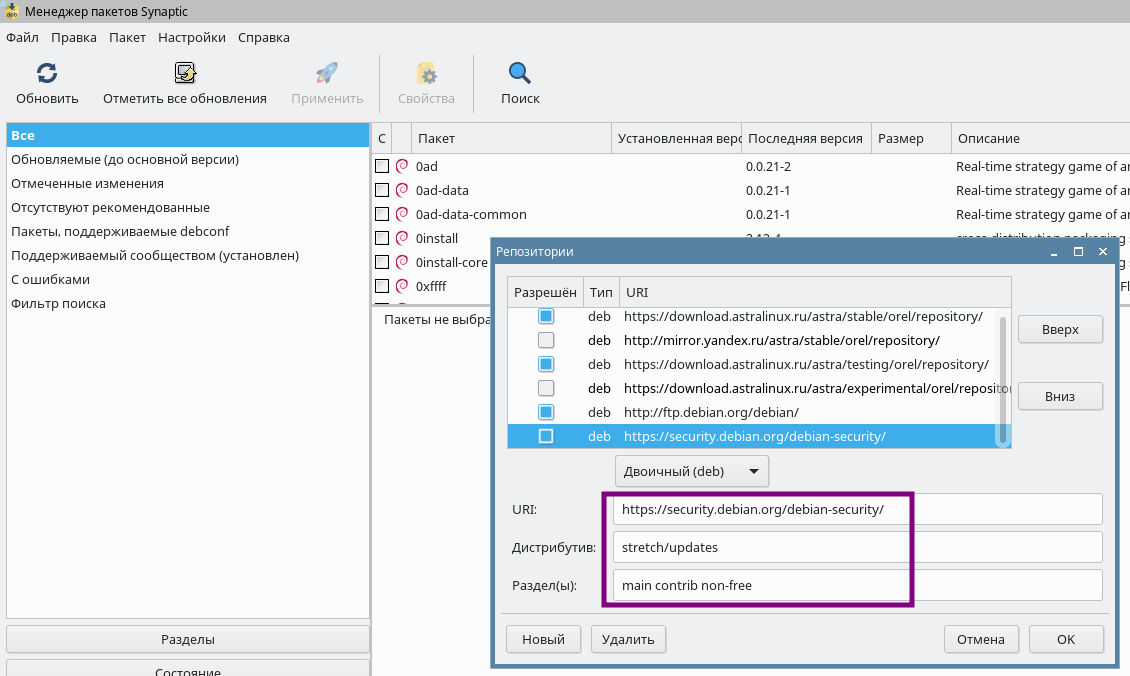This screenshot has height=676, width=1130.
Task: Disable the astra testing orel repository
Action: [546, 364]
